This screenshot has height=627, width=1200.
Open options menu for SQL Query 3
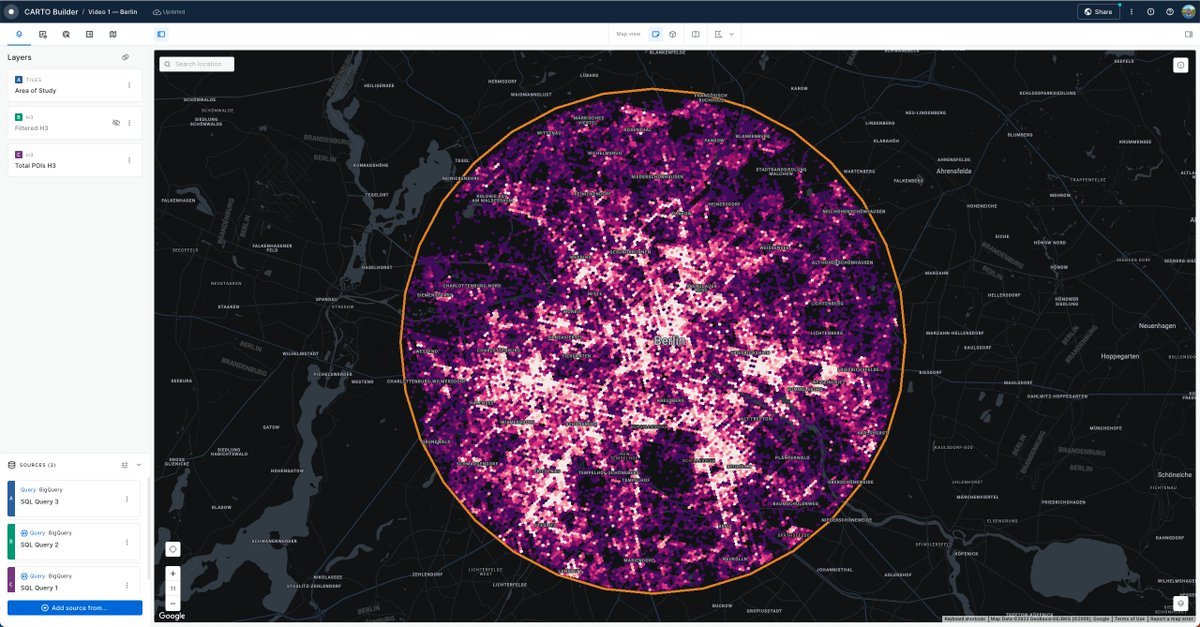[x=127, y=499]
